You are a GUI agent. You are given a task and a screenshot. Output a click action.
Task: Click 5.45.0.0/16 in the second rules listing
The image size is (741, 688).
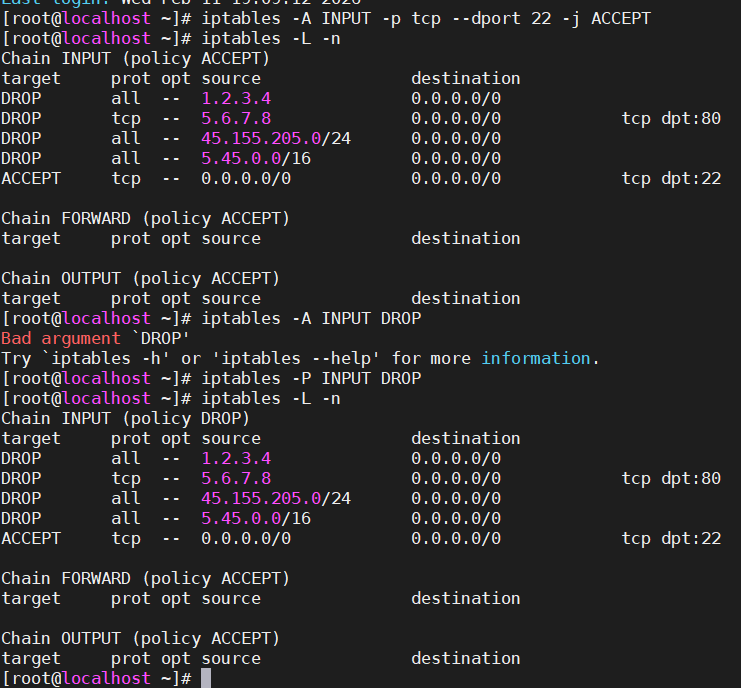click(x=256, y=518)
